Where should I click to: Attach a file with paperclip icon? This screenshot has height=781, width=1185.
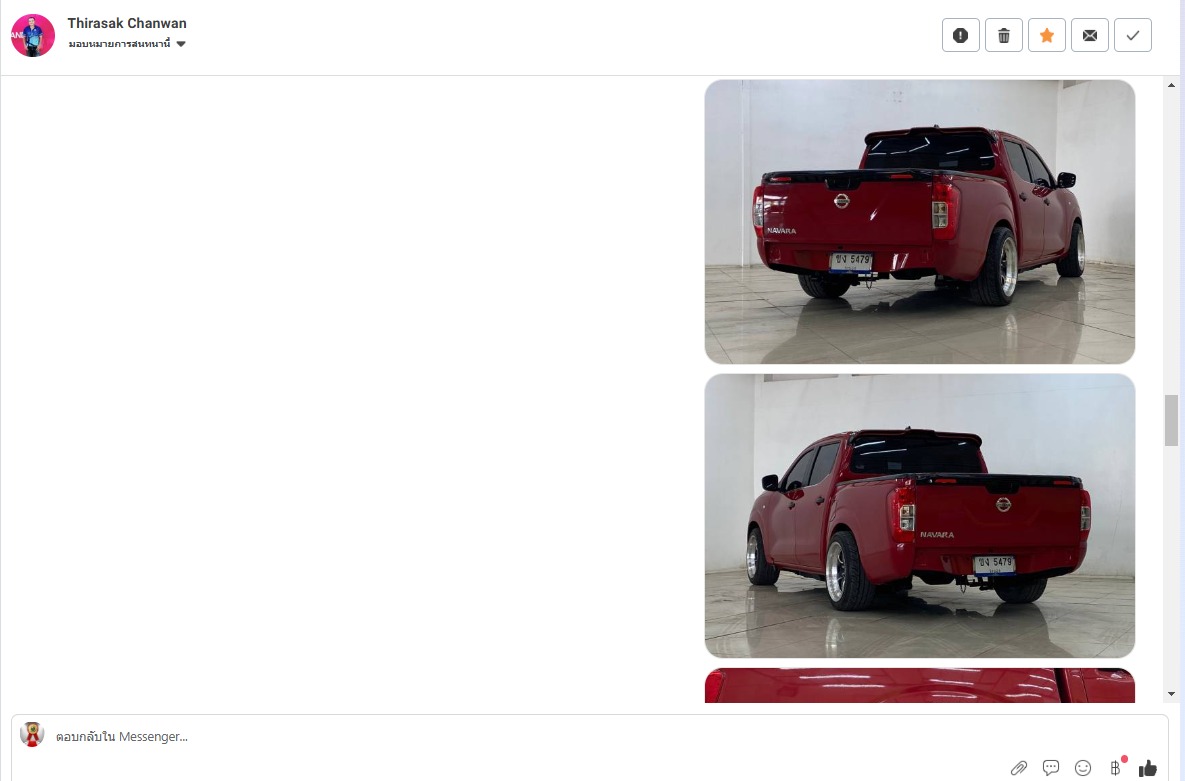[x=1019, y=768]
